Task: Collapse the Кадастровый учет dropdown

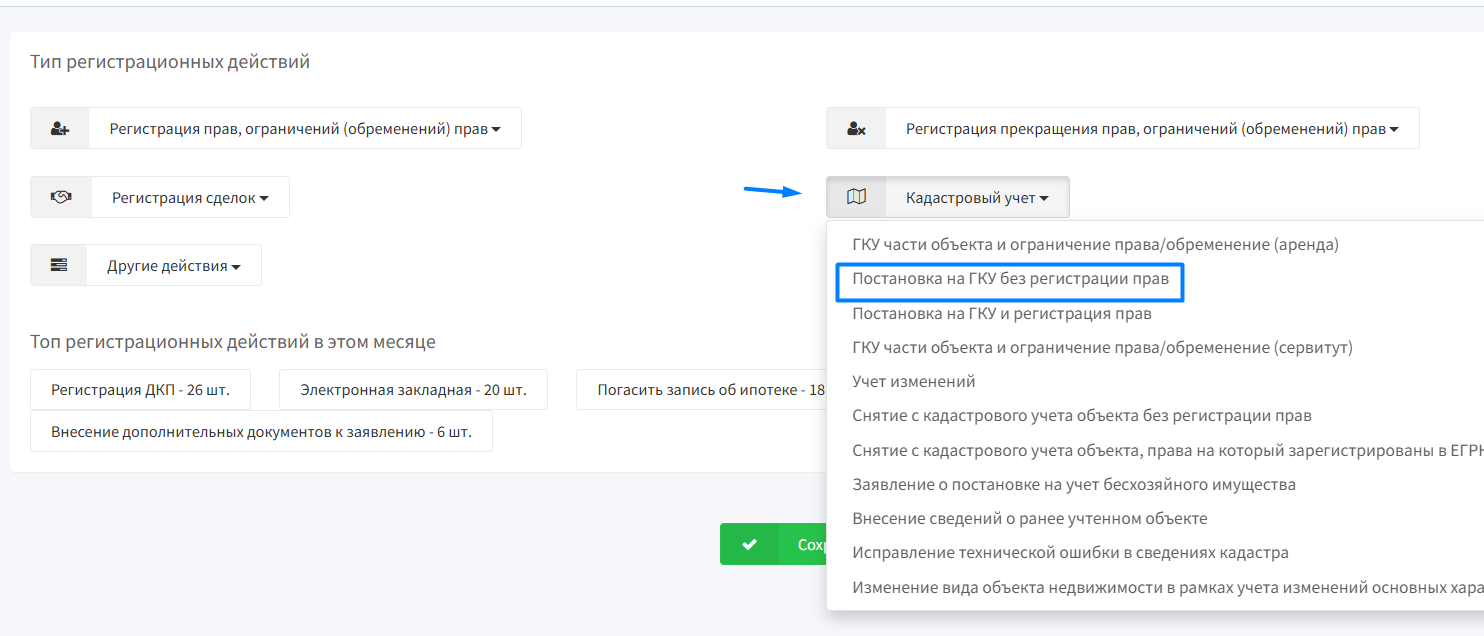Action: coord(976,198)
